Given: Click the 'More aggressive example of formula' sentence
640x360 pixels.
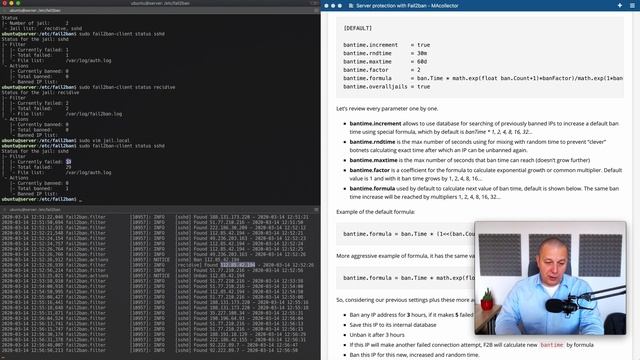Looking at the screenshot, I should coord(405,256).
